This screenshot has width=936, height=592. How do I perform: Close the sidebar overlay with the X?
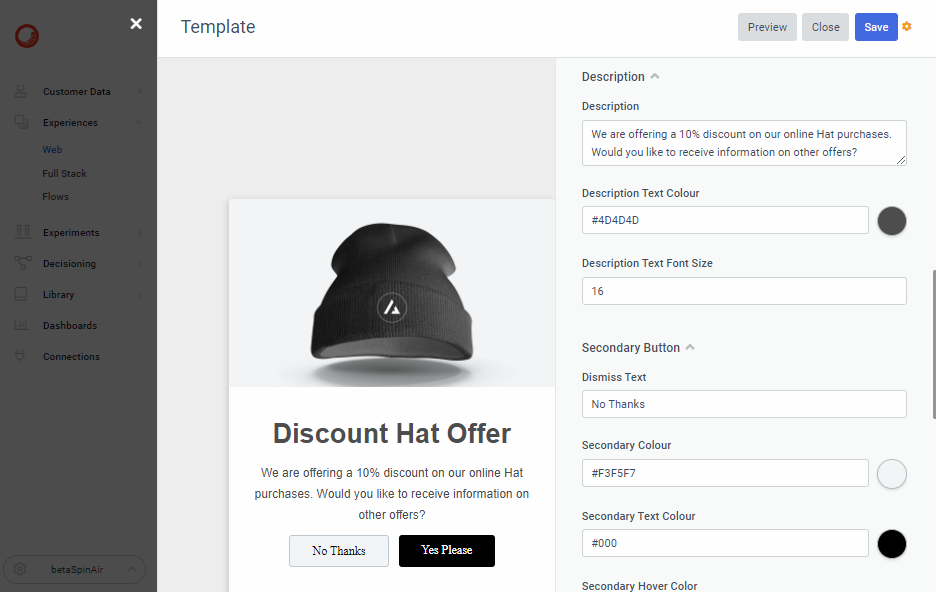[136, 24]
